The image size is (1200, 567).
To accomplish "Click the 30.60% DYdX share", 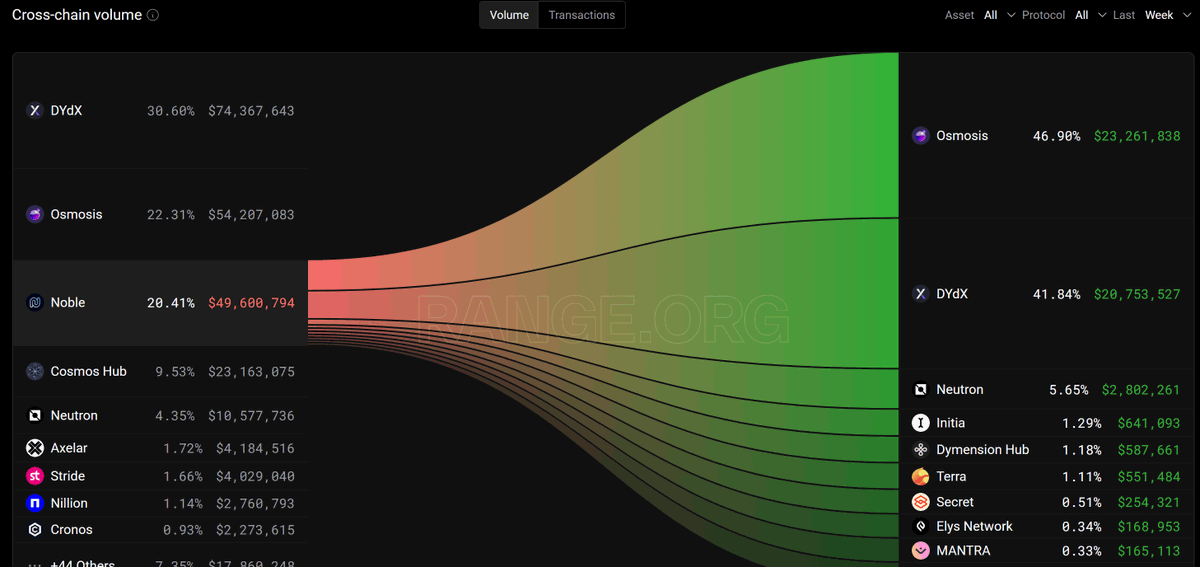I will [171, 111].
